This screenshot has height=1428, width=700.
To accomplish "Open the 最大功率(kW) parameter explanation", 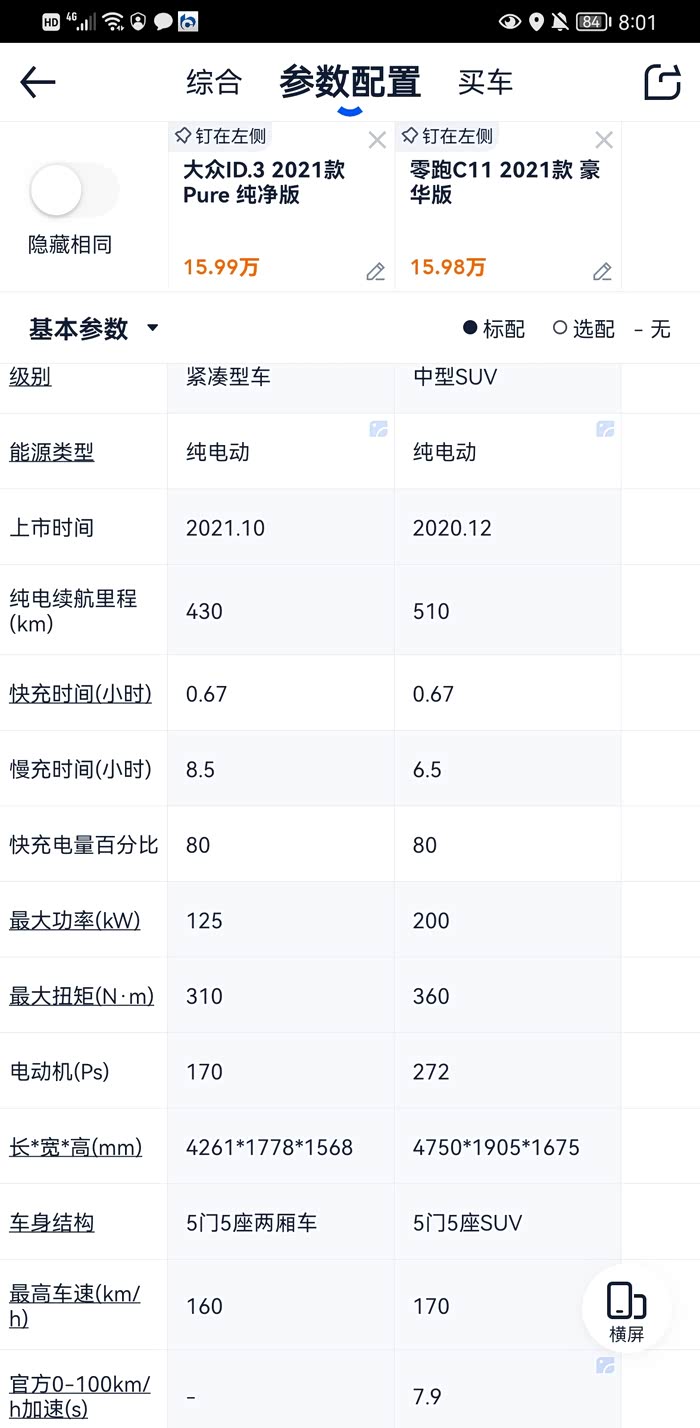I will pyautogui.click(x=75, y=920).
